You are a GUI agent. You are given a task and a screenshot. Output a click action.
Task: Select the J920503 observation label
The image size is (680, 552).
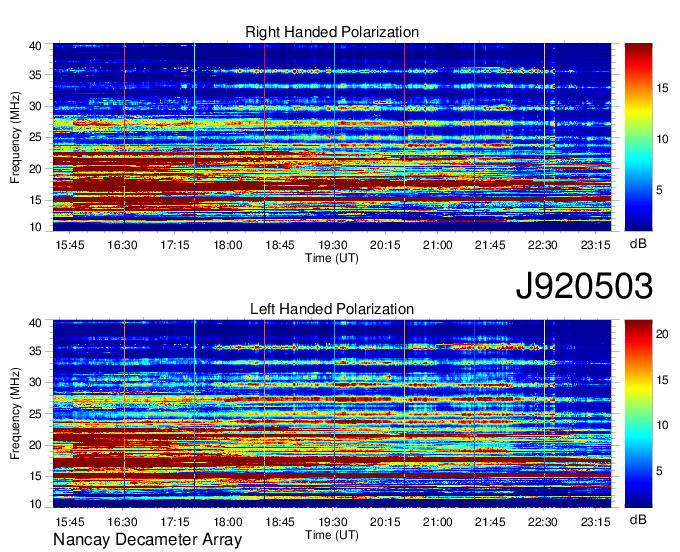pyautogui.click(x=584, y=286)
